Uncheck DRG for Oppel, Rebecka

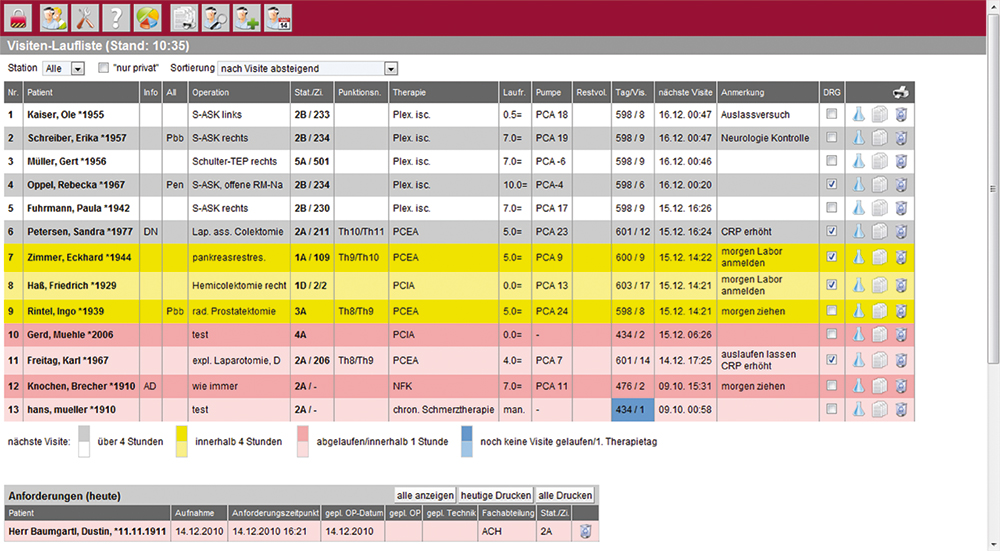(832, 185)
